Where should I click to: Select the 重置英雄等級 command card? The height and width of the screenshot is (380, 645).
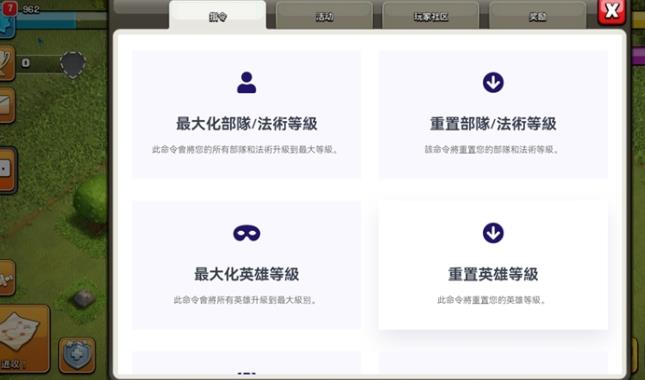click(493, 265)
